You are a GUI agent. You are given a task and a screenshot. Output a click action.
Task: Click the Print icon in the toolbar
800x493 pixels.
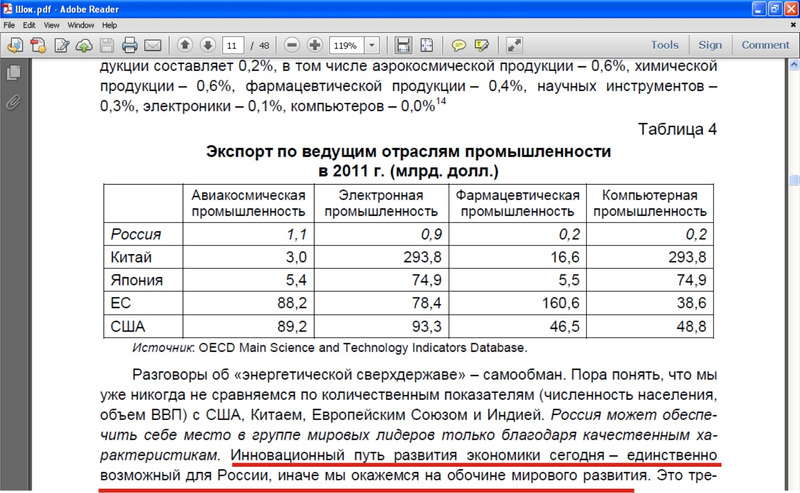pyautogui.click(x=129, y=45)
